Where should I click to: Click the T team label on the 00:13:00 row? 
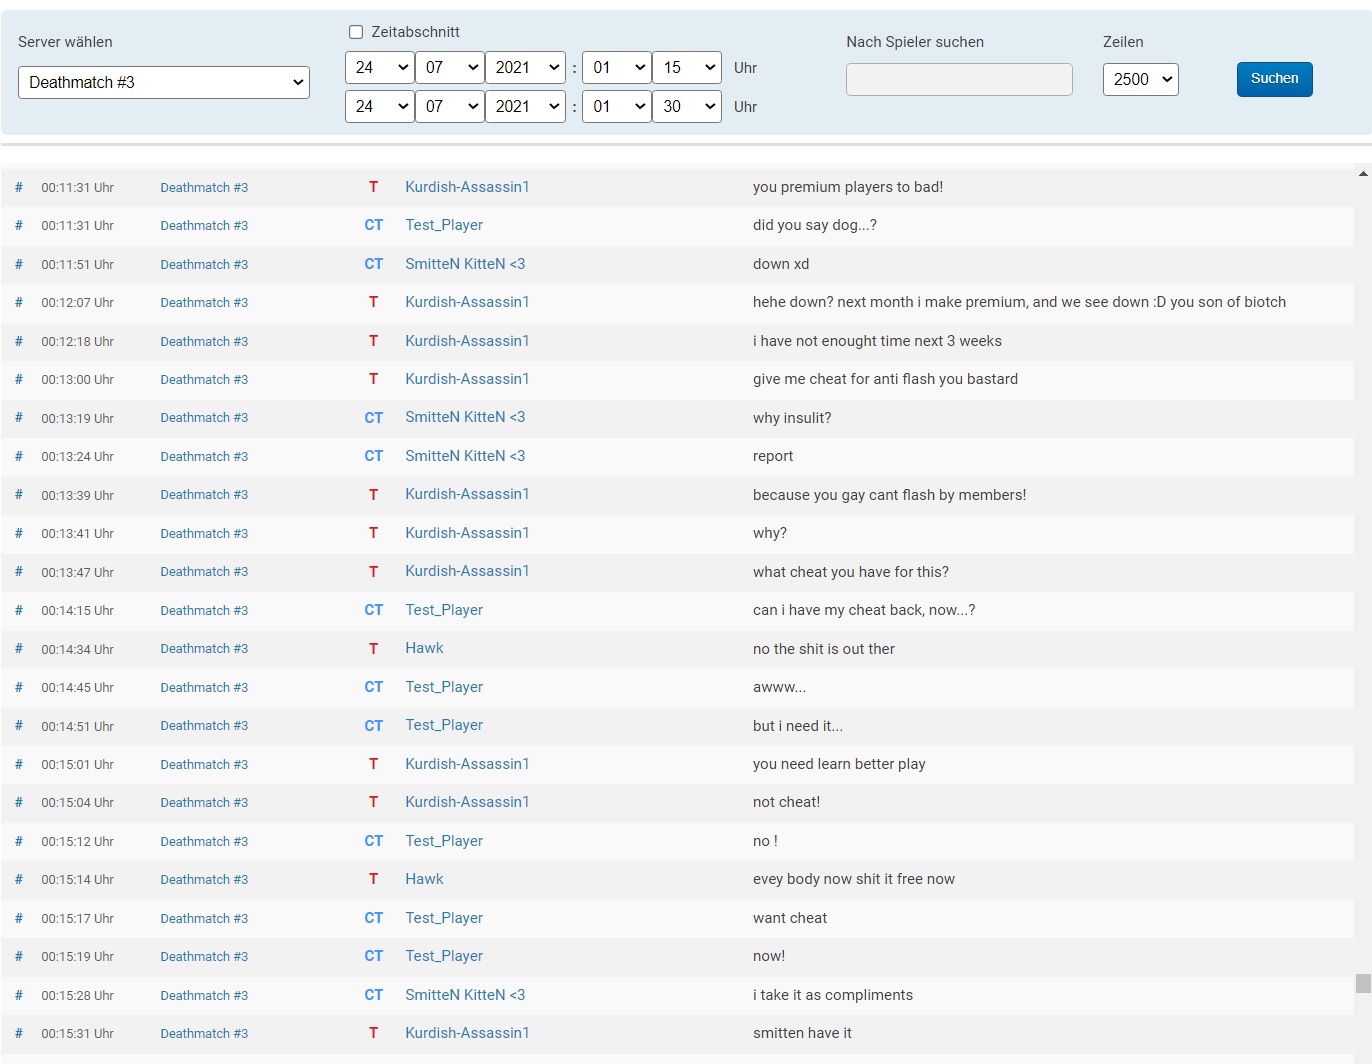[374, 379]
